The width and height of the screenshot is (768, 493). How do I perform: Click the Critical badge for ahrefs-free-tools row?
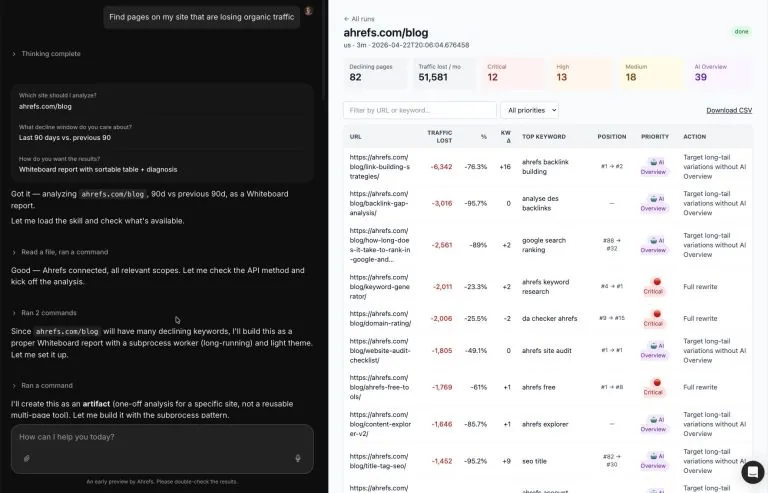pos(653,387)
